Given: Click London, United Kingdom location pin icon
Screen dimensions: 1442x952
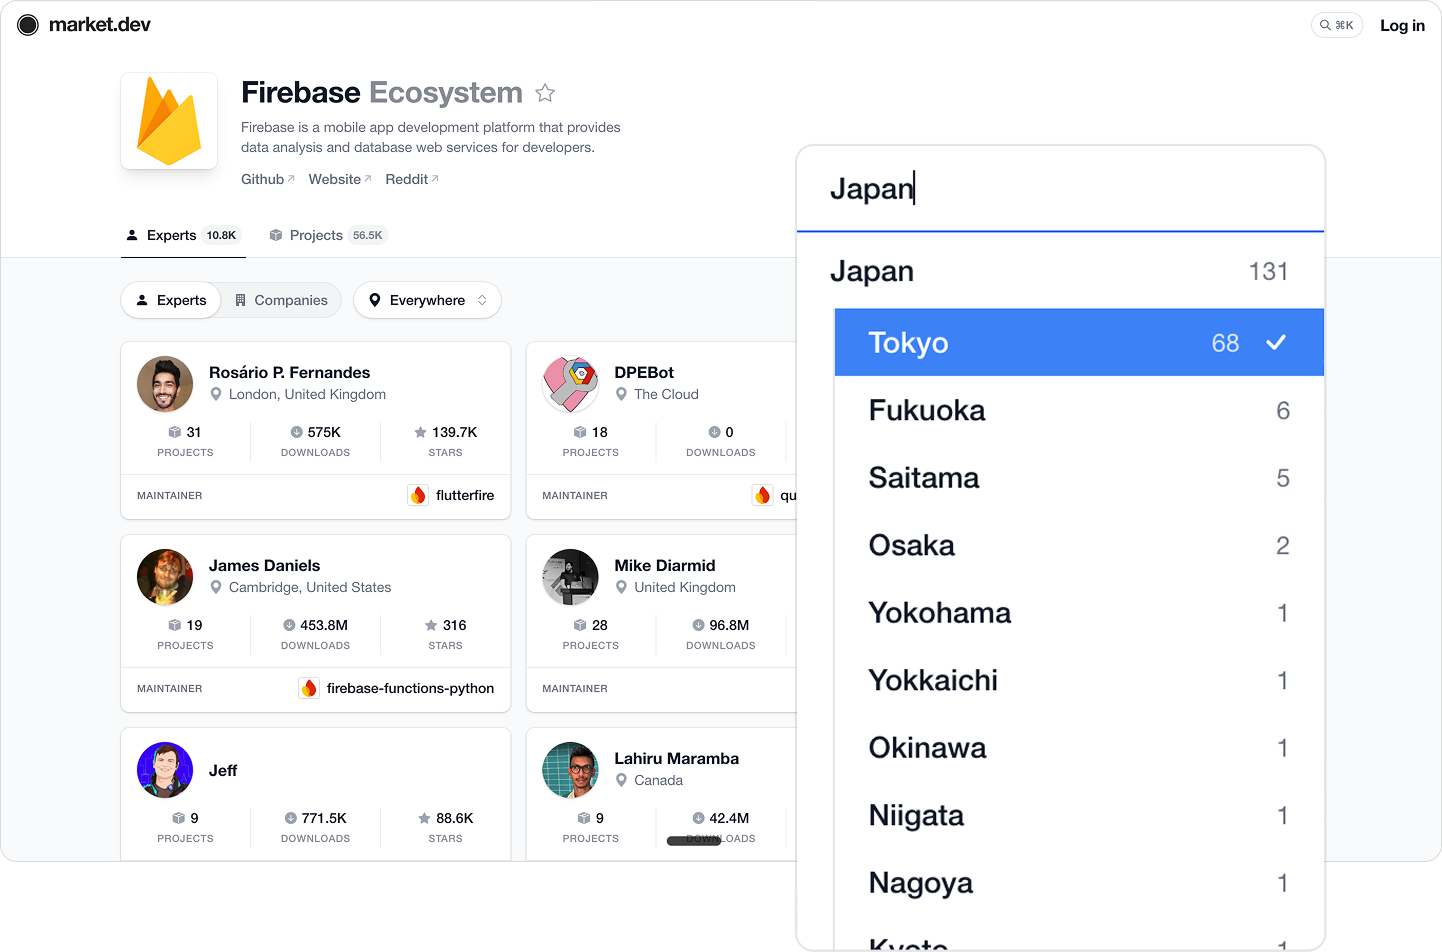Looking at the screenshot, I should point(216,394).
